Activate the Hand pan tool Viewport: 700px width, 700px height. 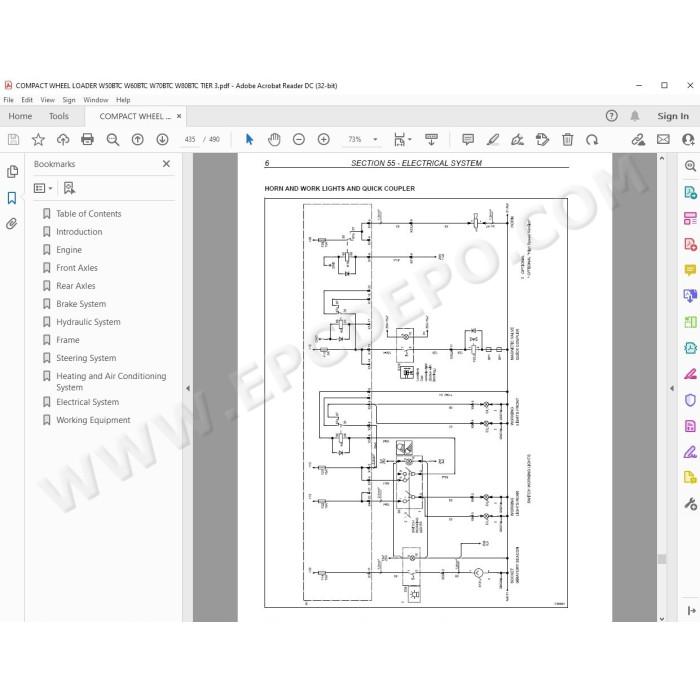[x=274, y=140]
